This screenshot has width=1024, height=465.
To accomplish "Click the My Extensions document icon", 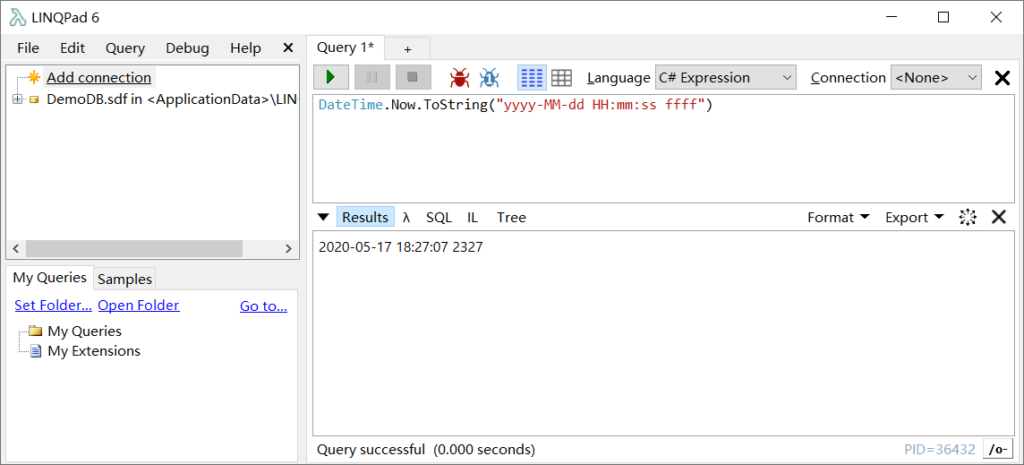I will (36, 351).
